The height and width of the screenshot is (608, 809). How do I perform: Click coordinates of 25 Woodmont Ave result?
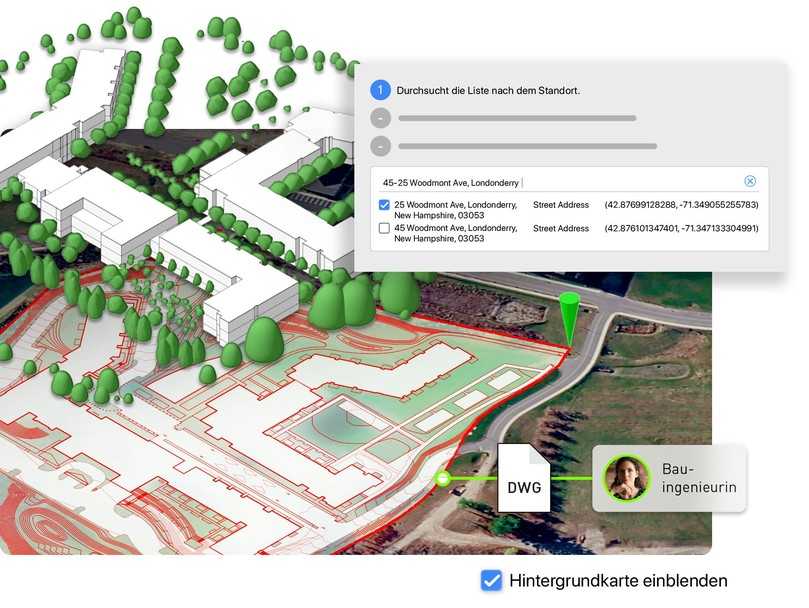[681, 205]
